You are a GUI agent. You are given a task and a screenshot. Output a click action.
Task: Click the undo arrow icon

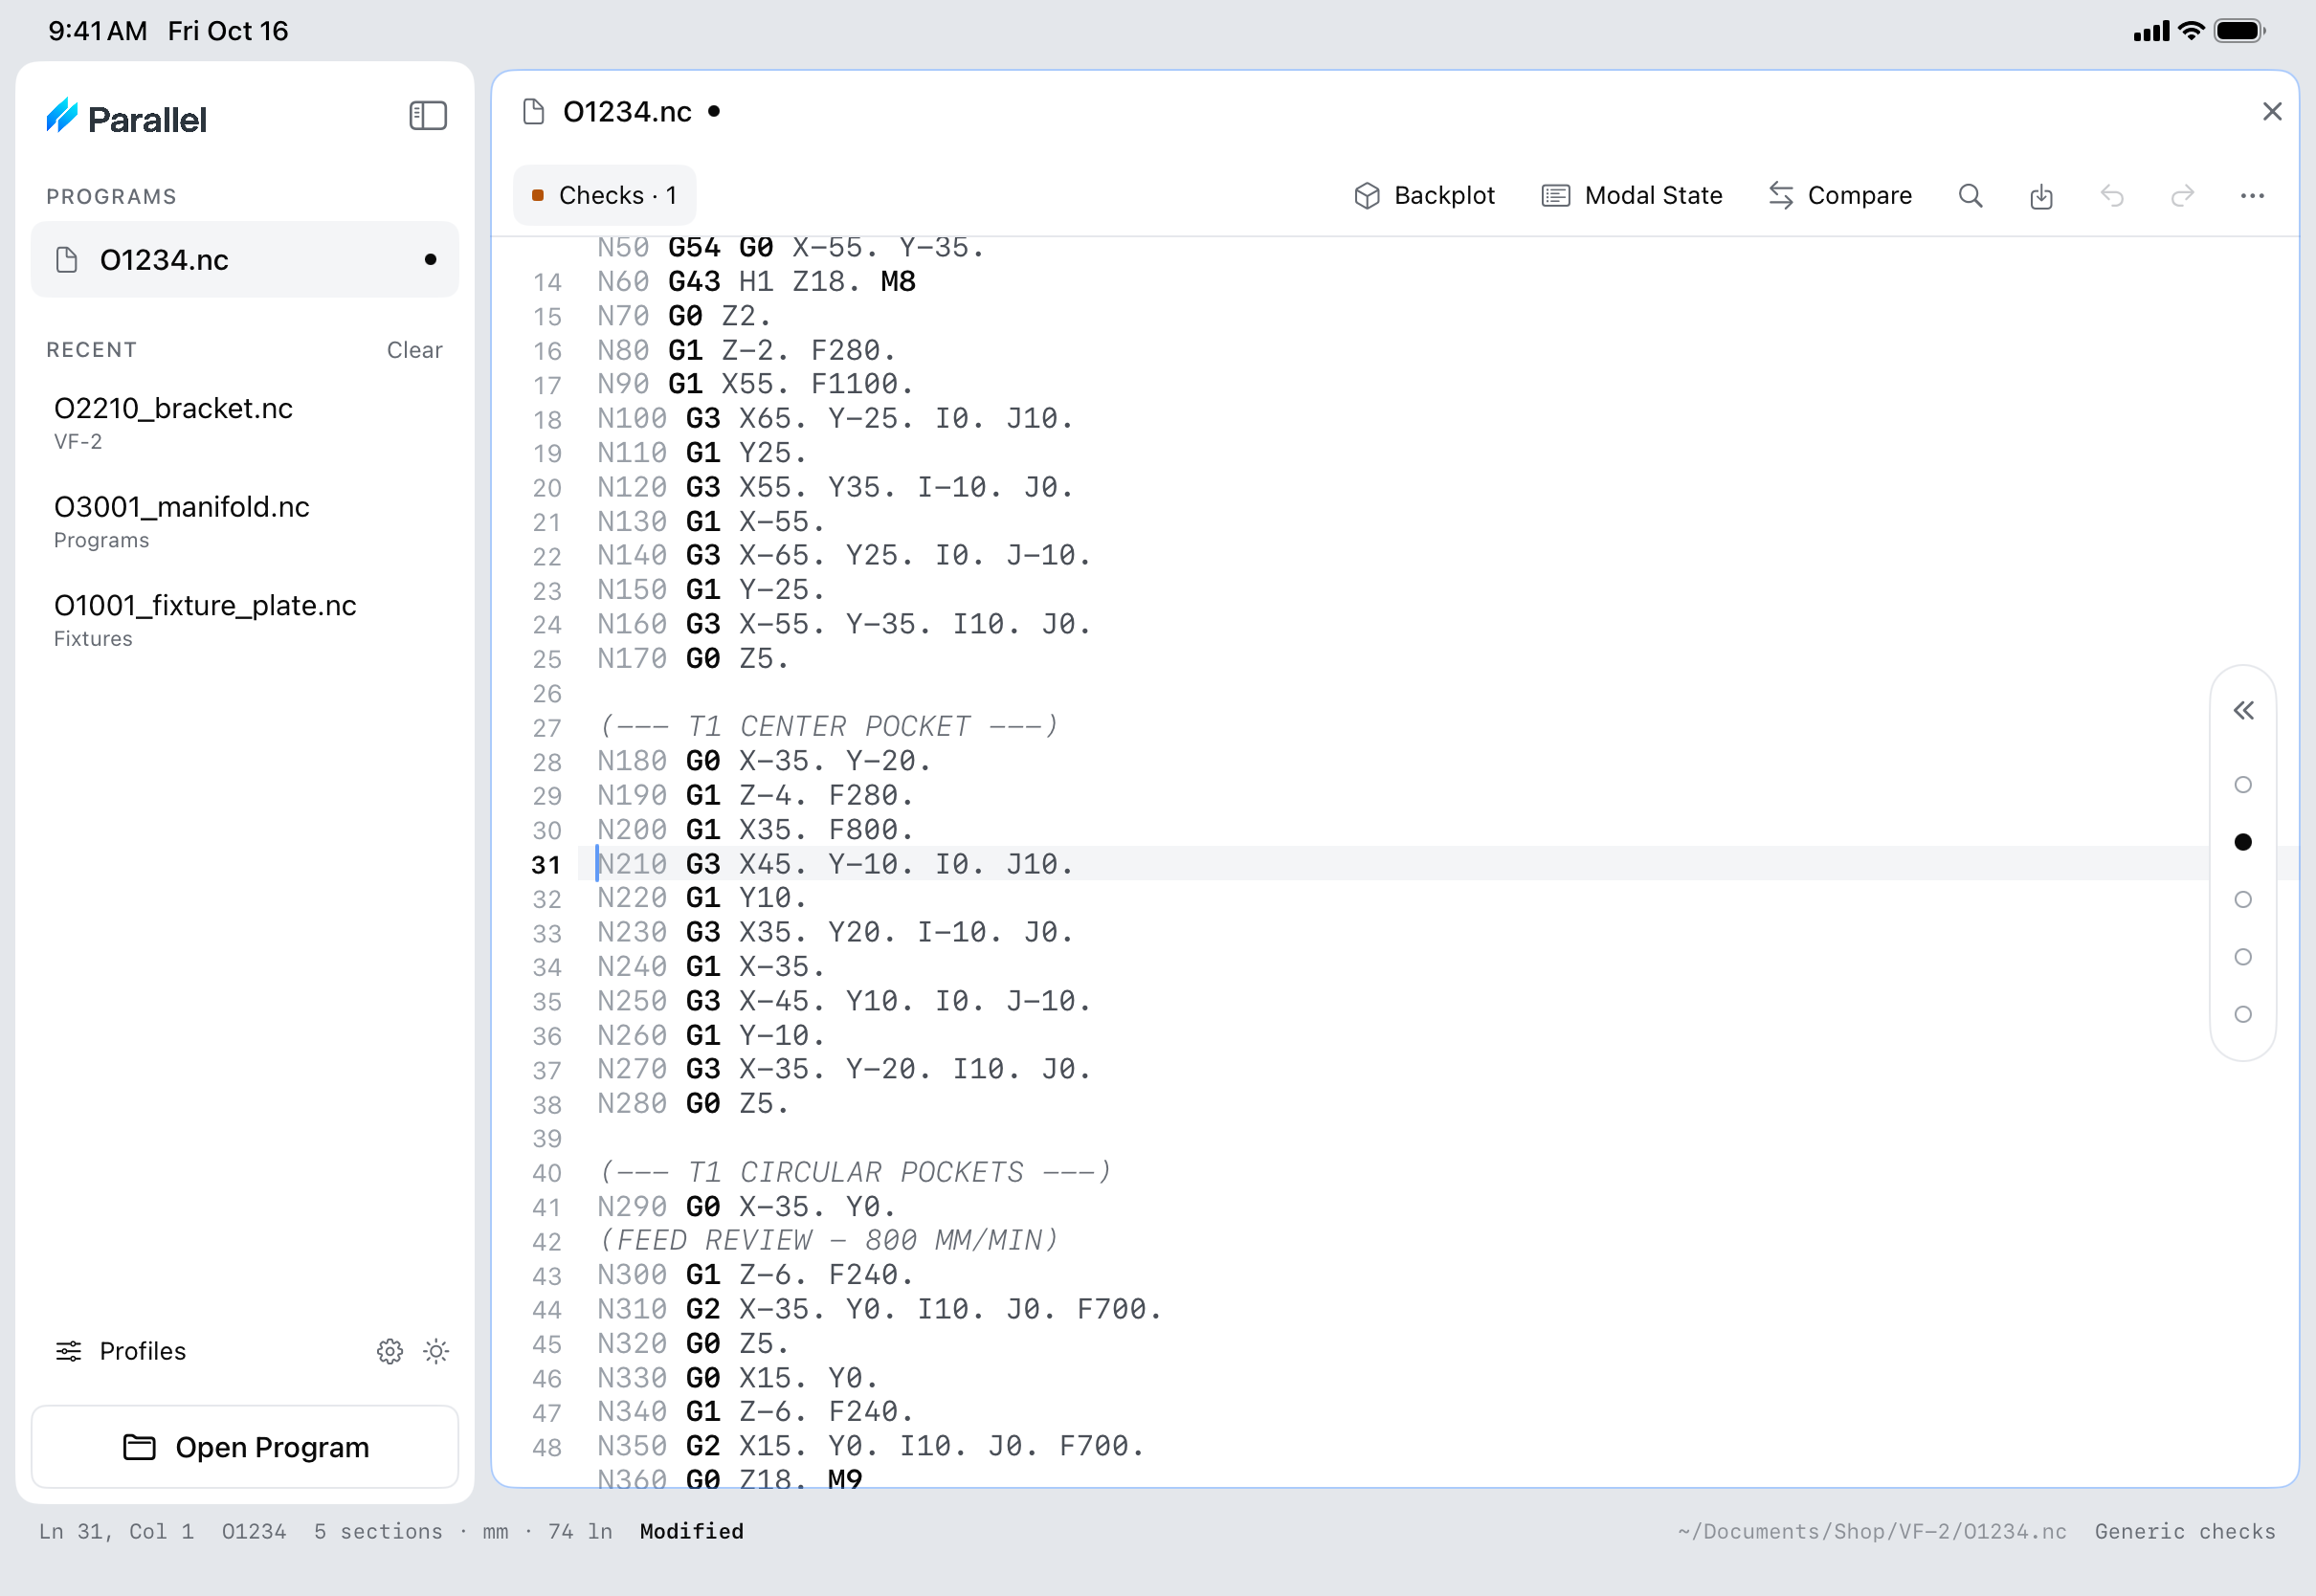pos(2112,196)
